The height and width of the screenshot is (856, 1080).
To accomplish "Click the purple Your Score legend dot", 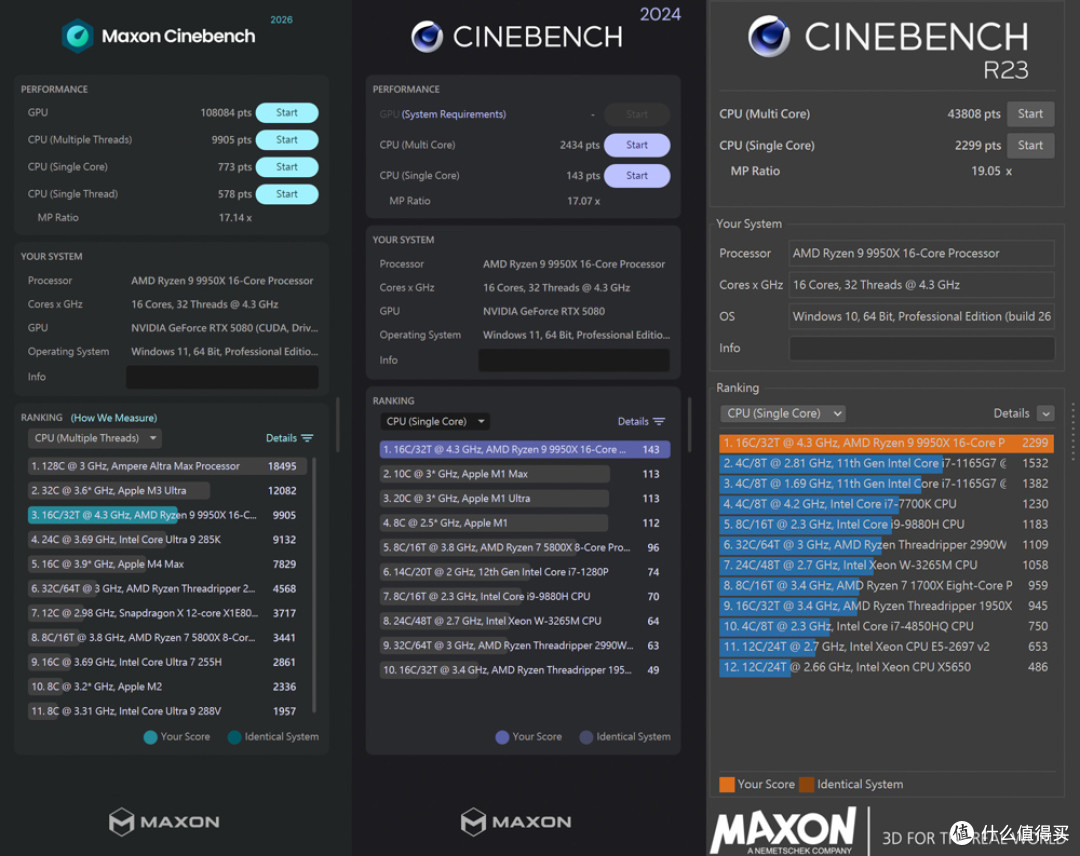I will pyautogui.click(x=502, y=737).
